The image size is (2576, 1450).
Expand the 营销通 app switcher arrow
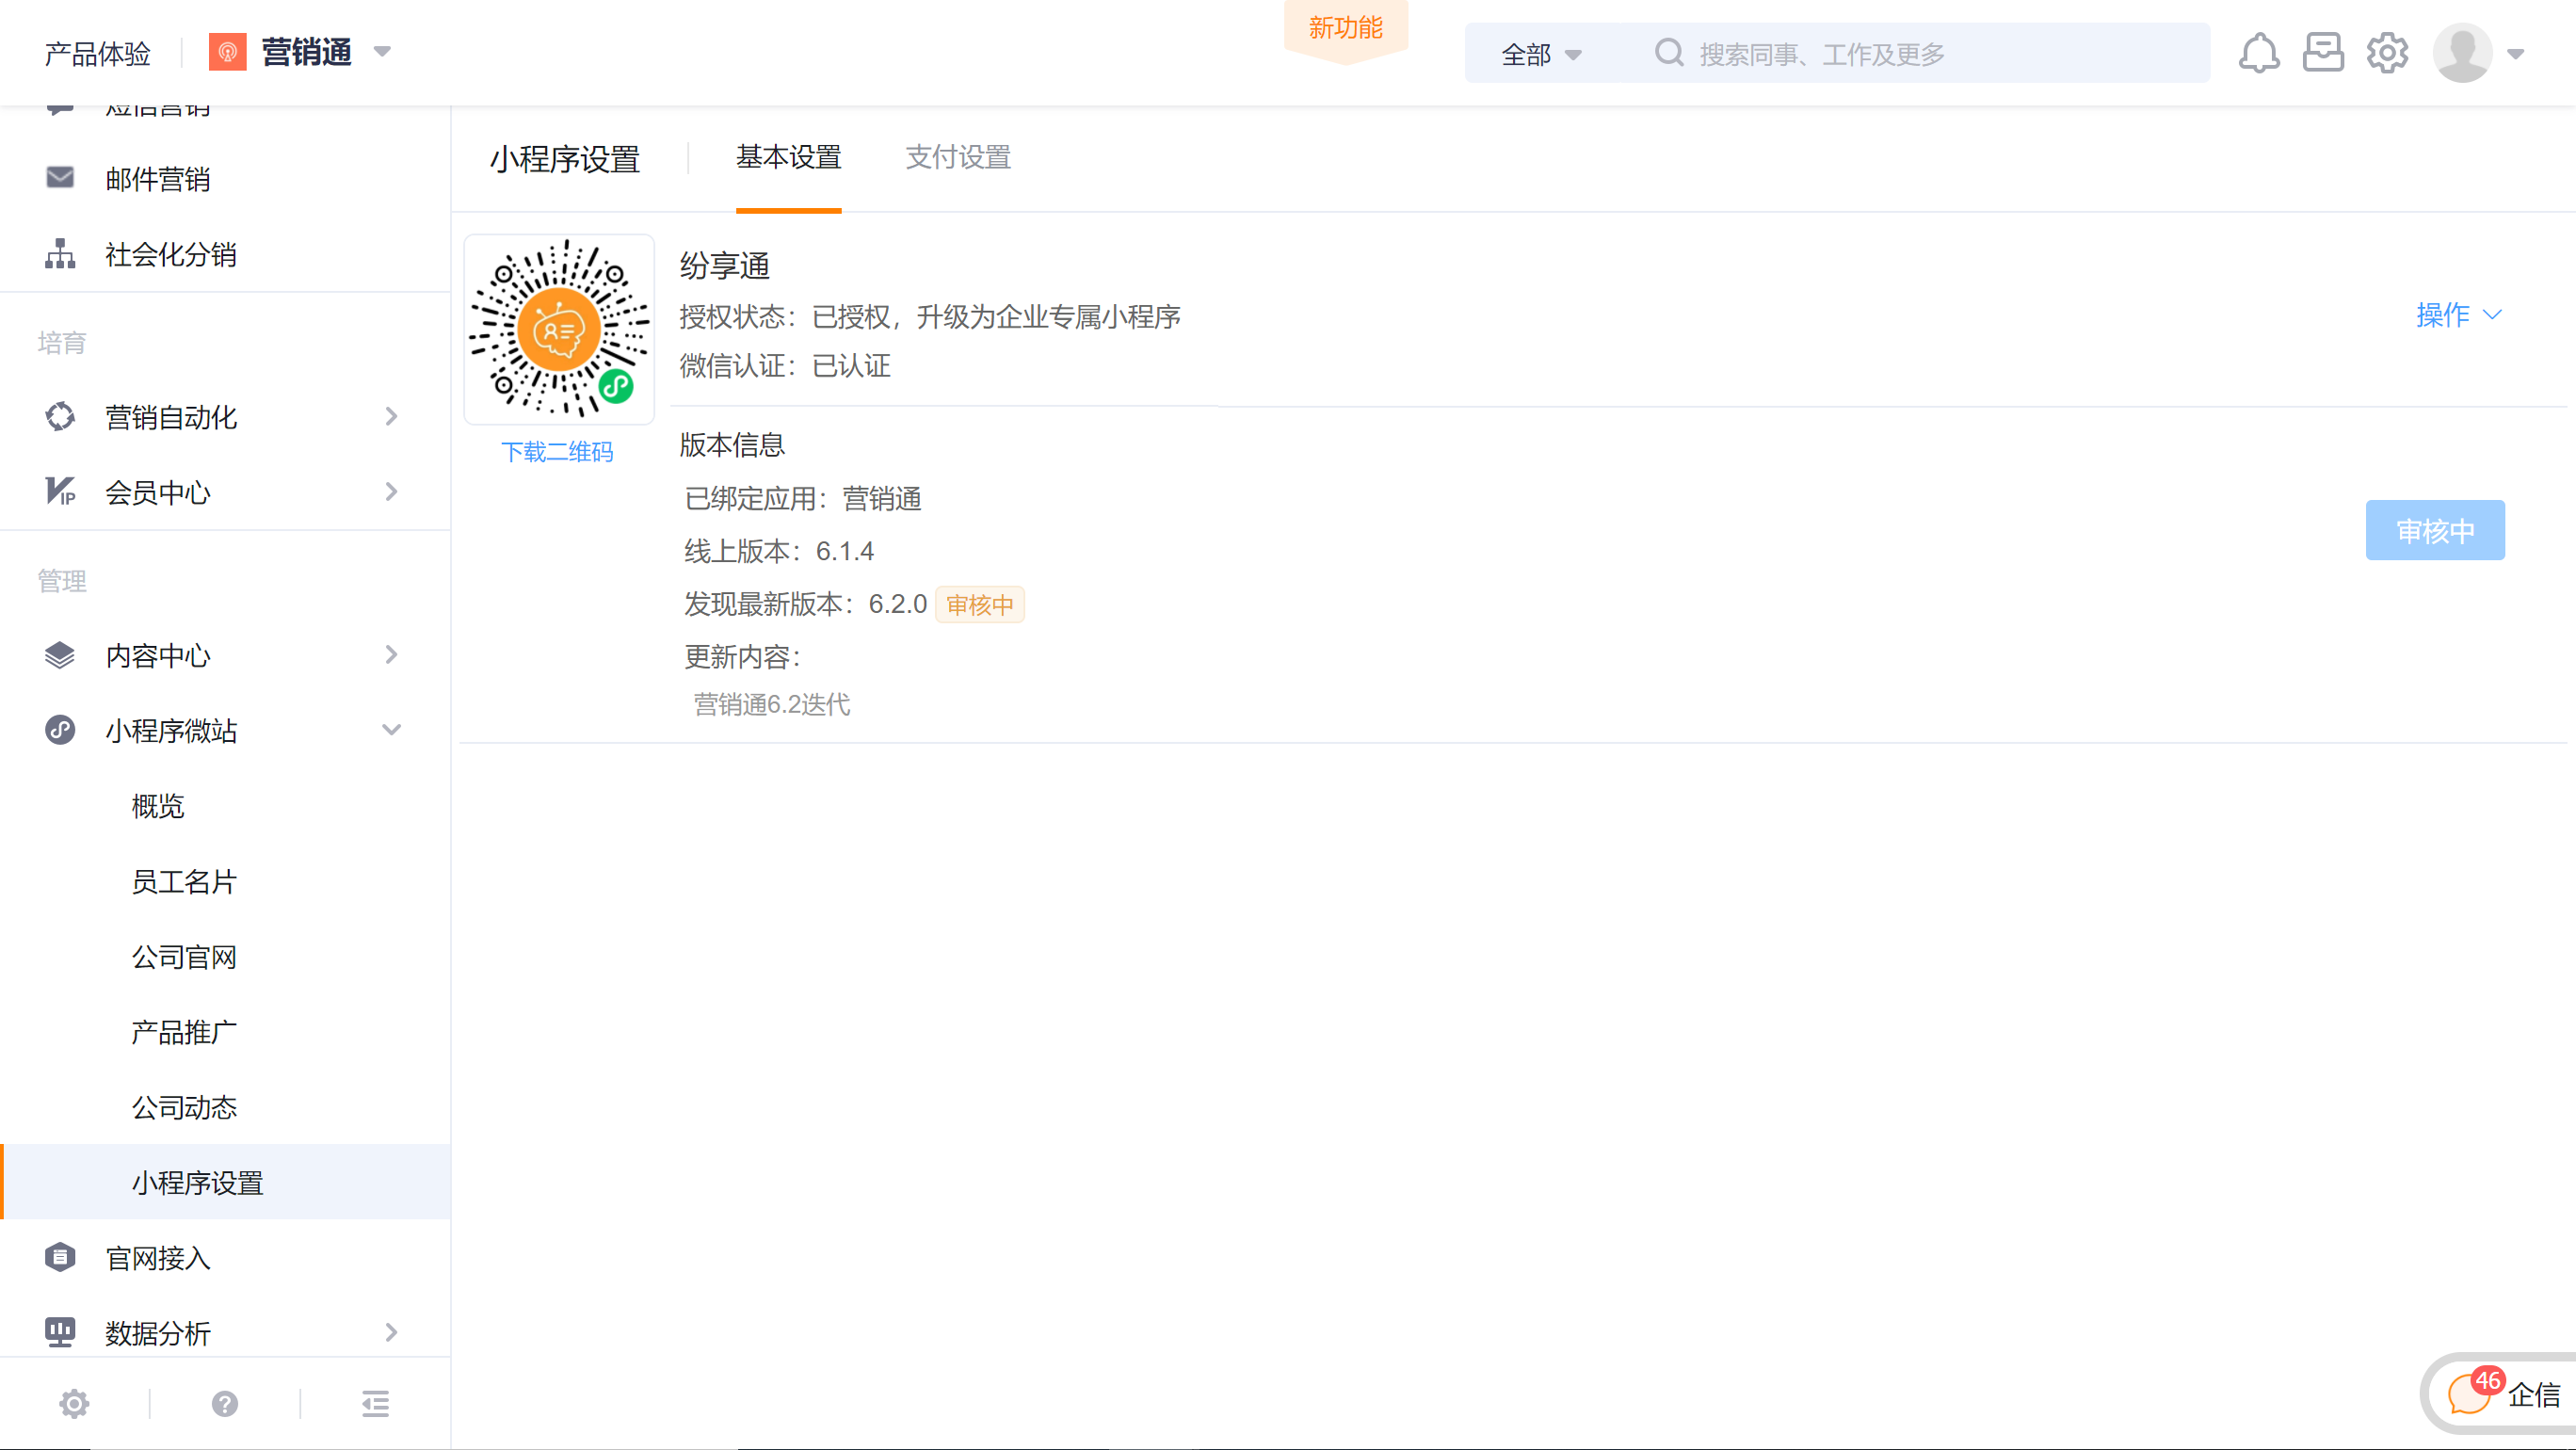click(x=382, y=52)
